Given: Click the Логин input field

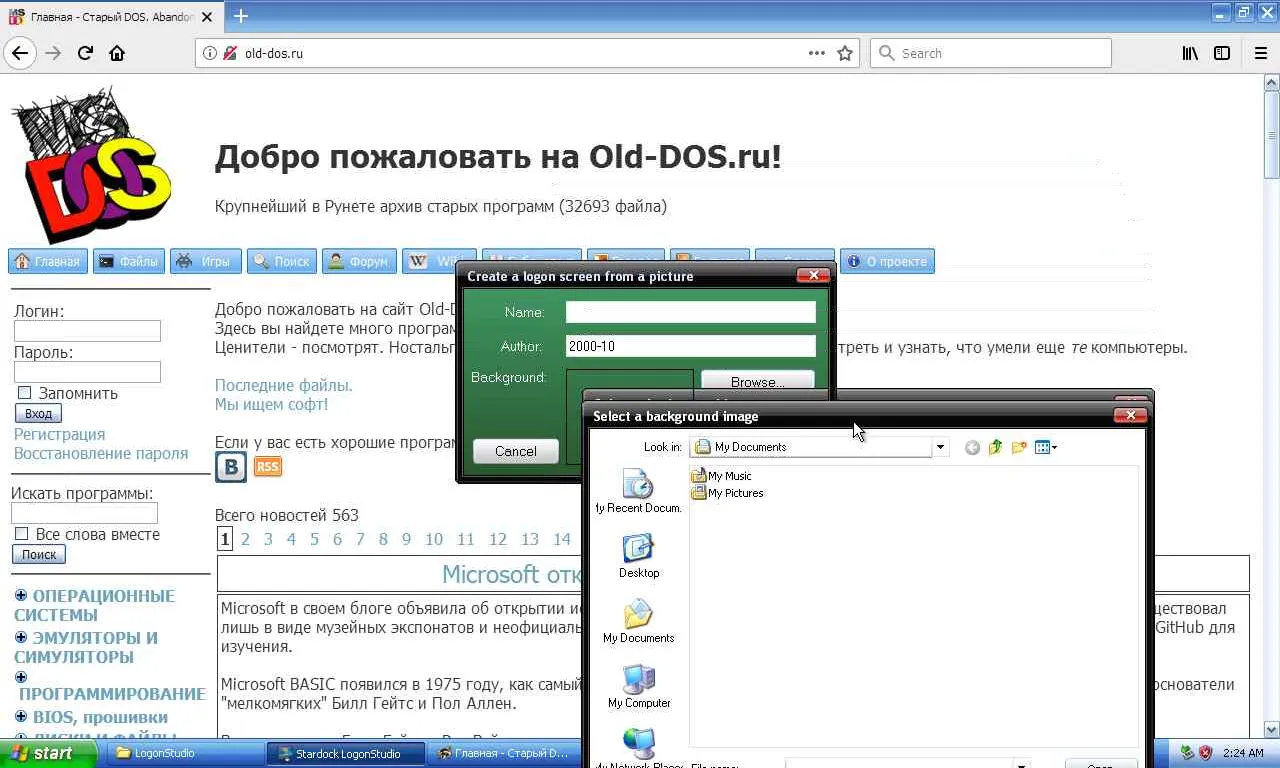Looking at the screenshot, I should click(87, 331).
